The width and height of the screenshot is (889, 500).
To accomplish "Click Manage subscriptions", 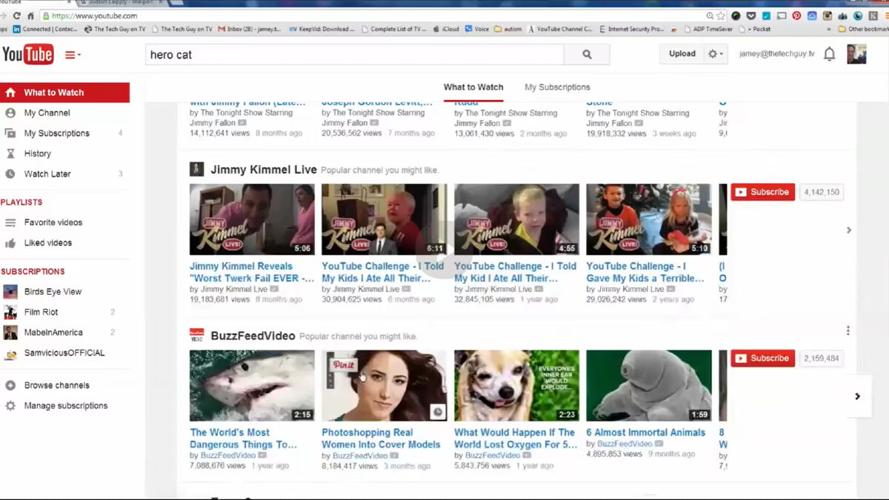I will (x=66, y=406).
